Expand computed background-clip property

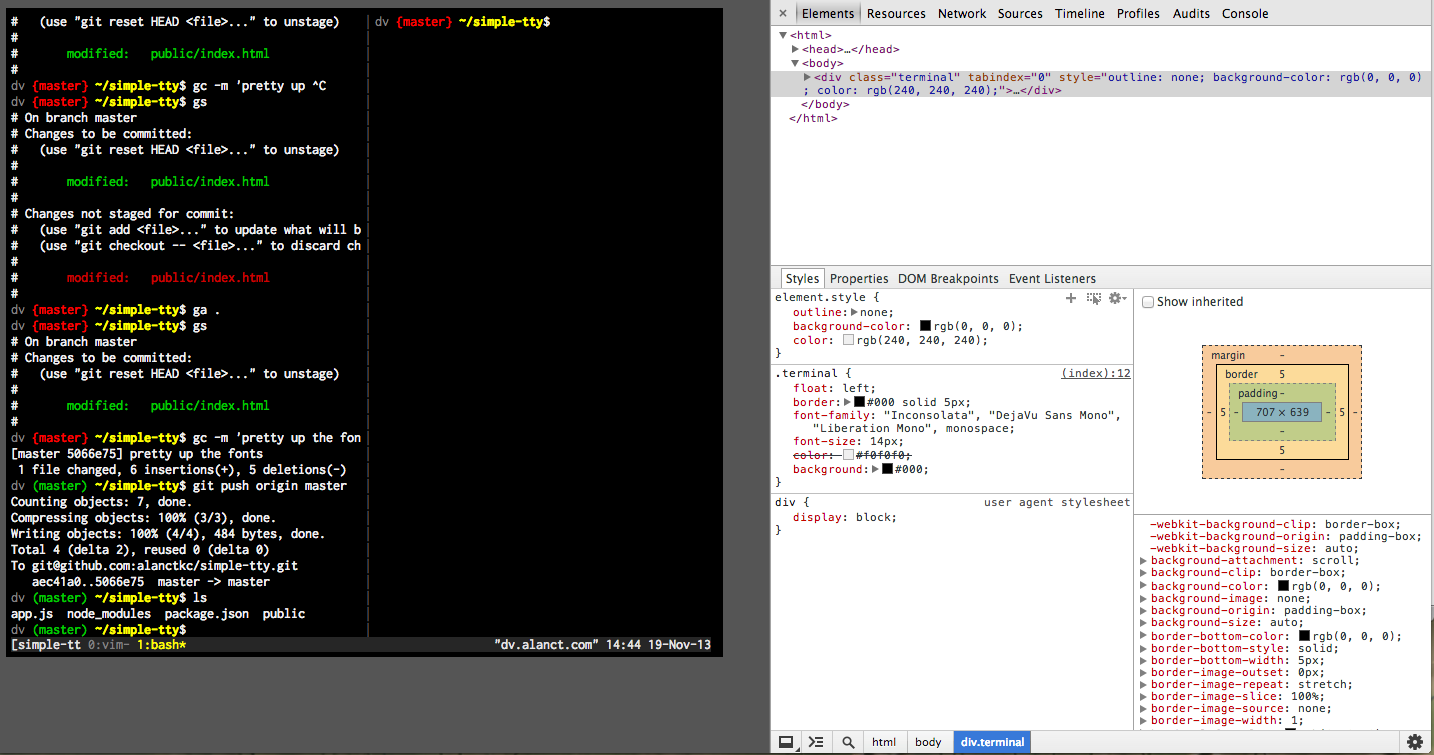point(1144,574)
